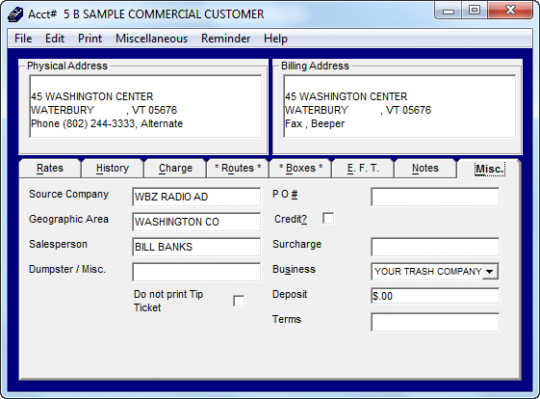
Task: Maximize the account window
Action: pyautogui.click(x=475, y=10)
